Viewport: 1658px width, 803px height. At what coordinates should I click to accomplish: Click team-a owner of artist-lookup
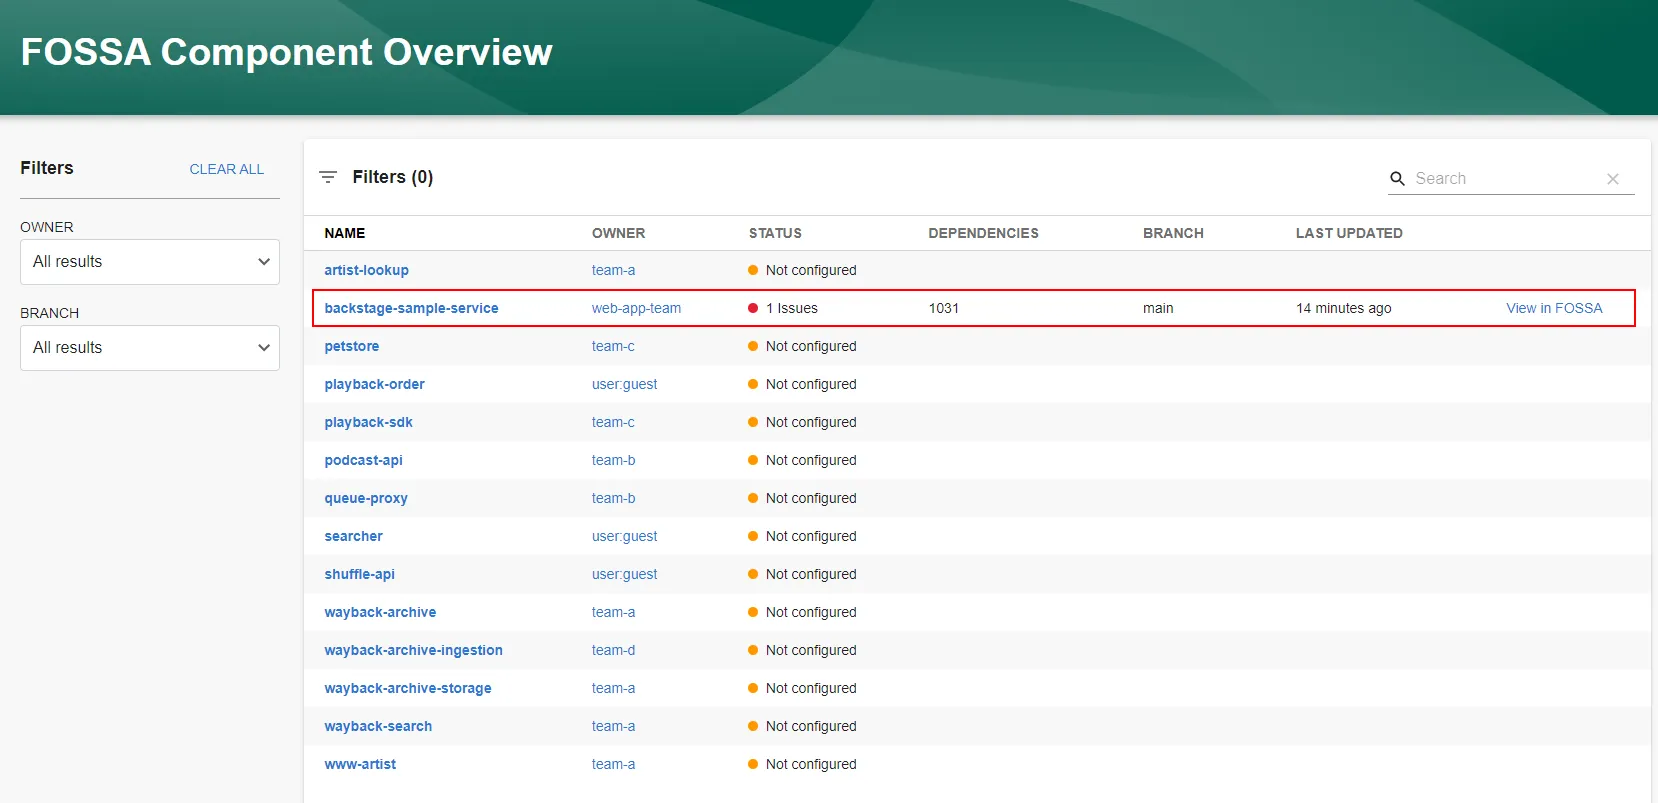[613, 270]
